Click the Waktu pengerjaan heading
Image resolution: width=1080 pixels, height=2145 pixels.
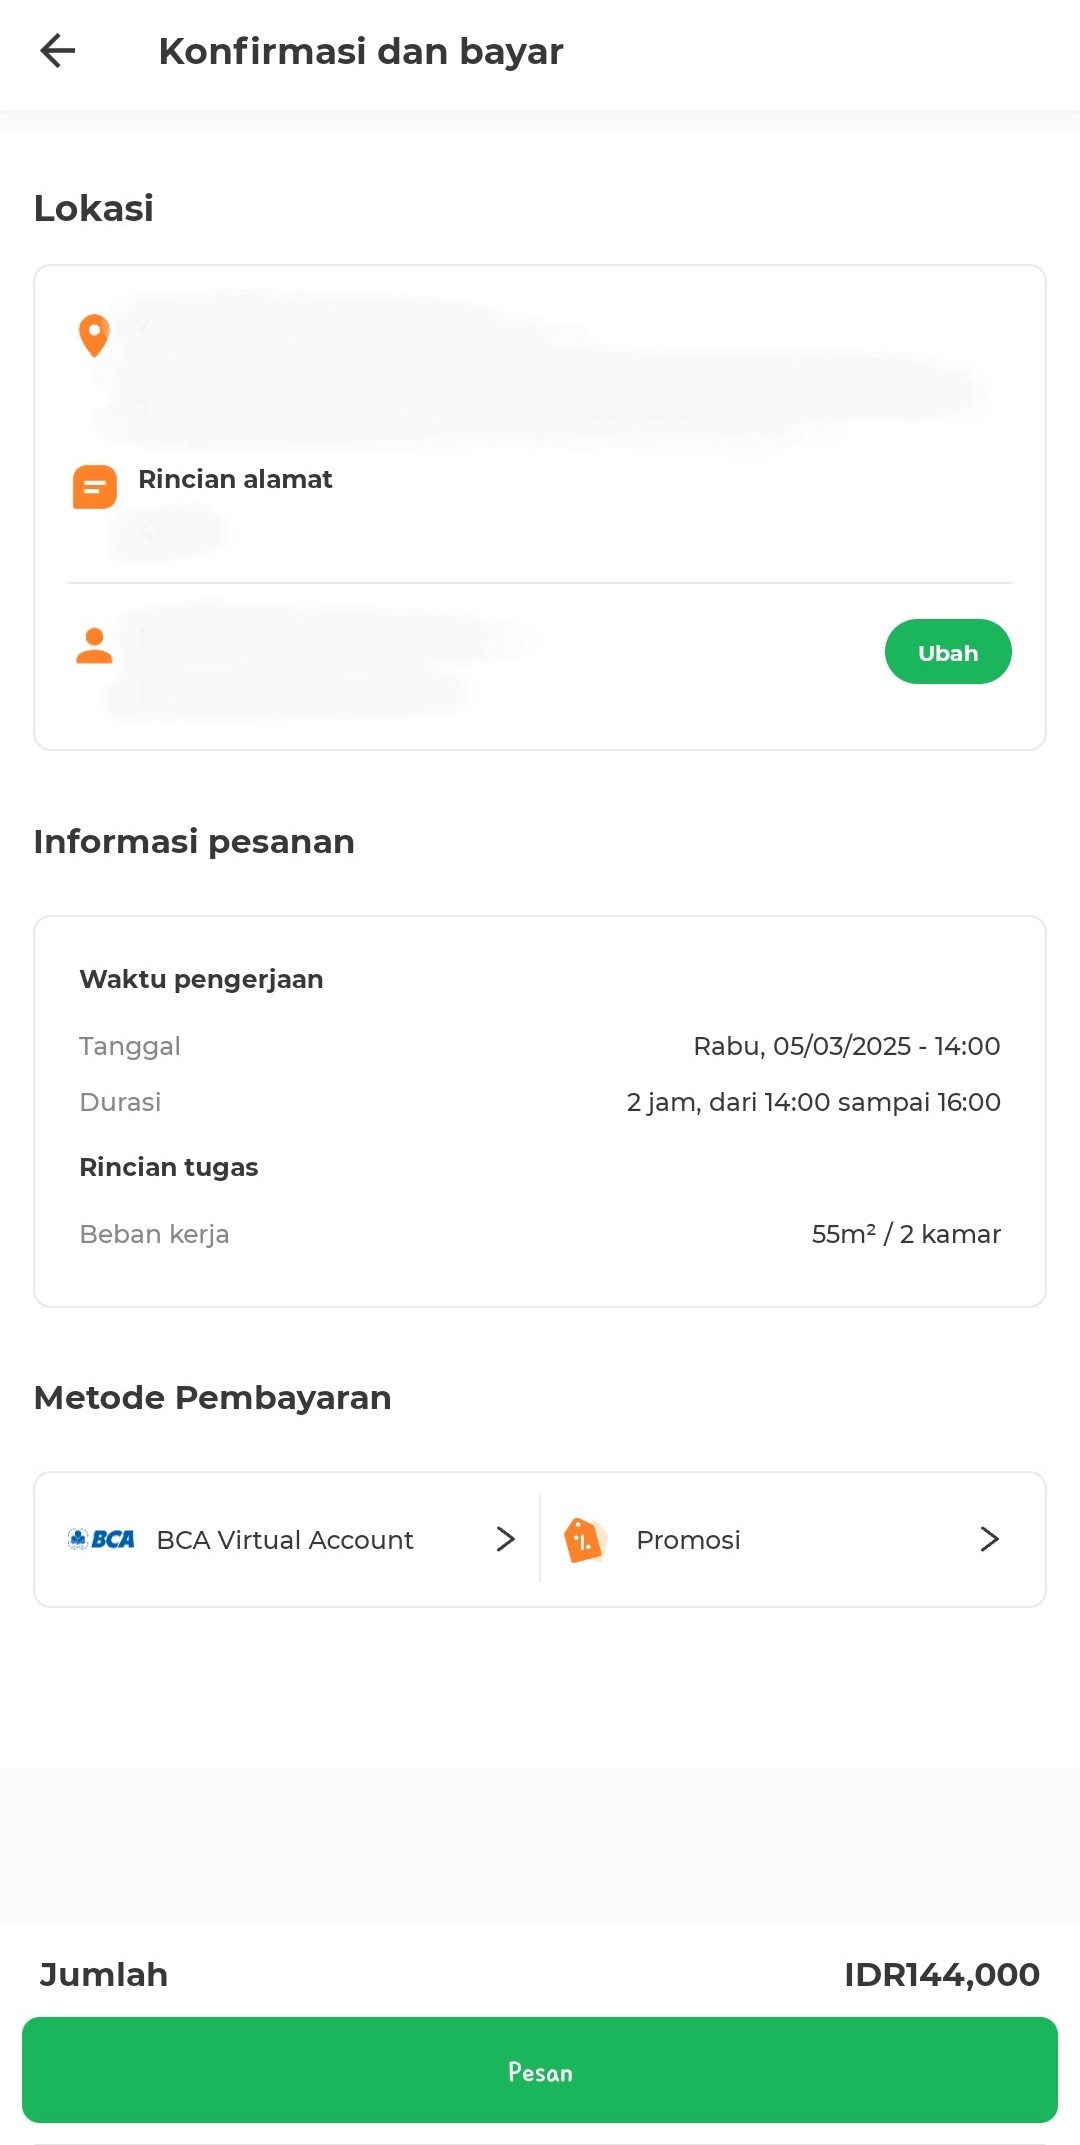click(x=201, y=979)
